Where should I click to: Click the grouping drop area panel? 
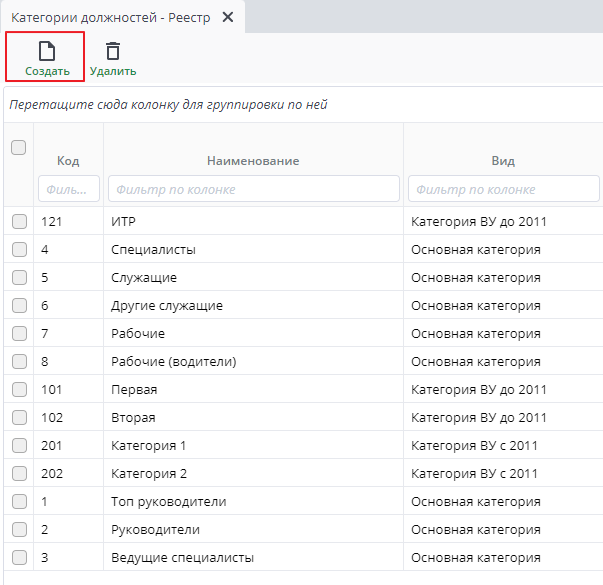(300, 105)
